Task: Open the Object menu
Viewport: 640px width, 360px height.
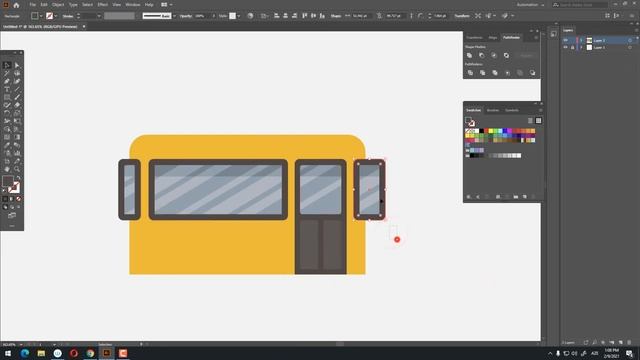Action: [58, 4]
